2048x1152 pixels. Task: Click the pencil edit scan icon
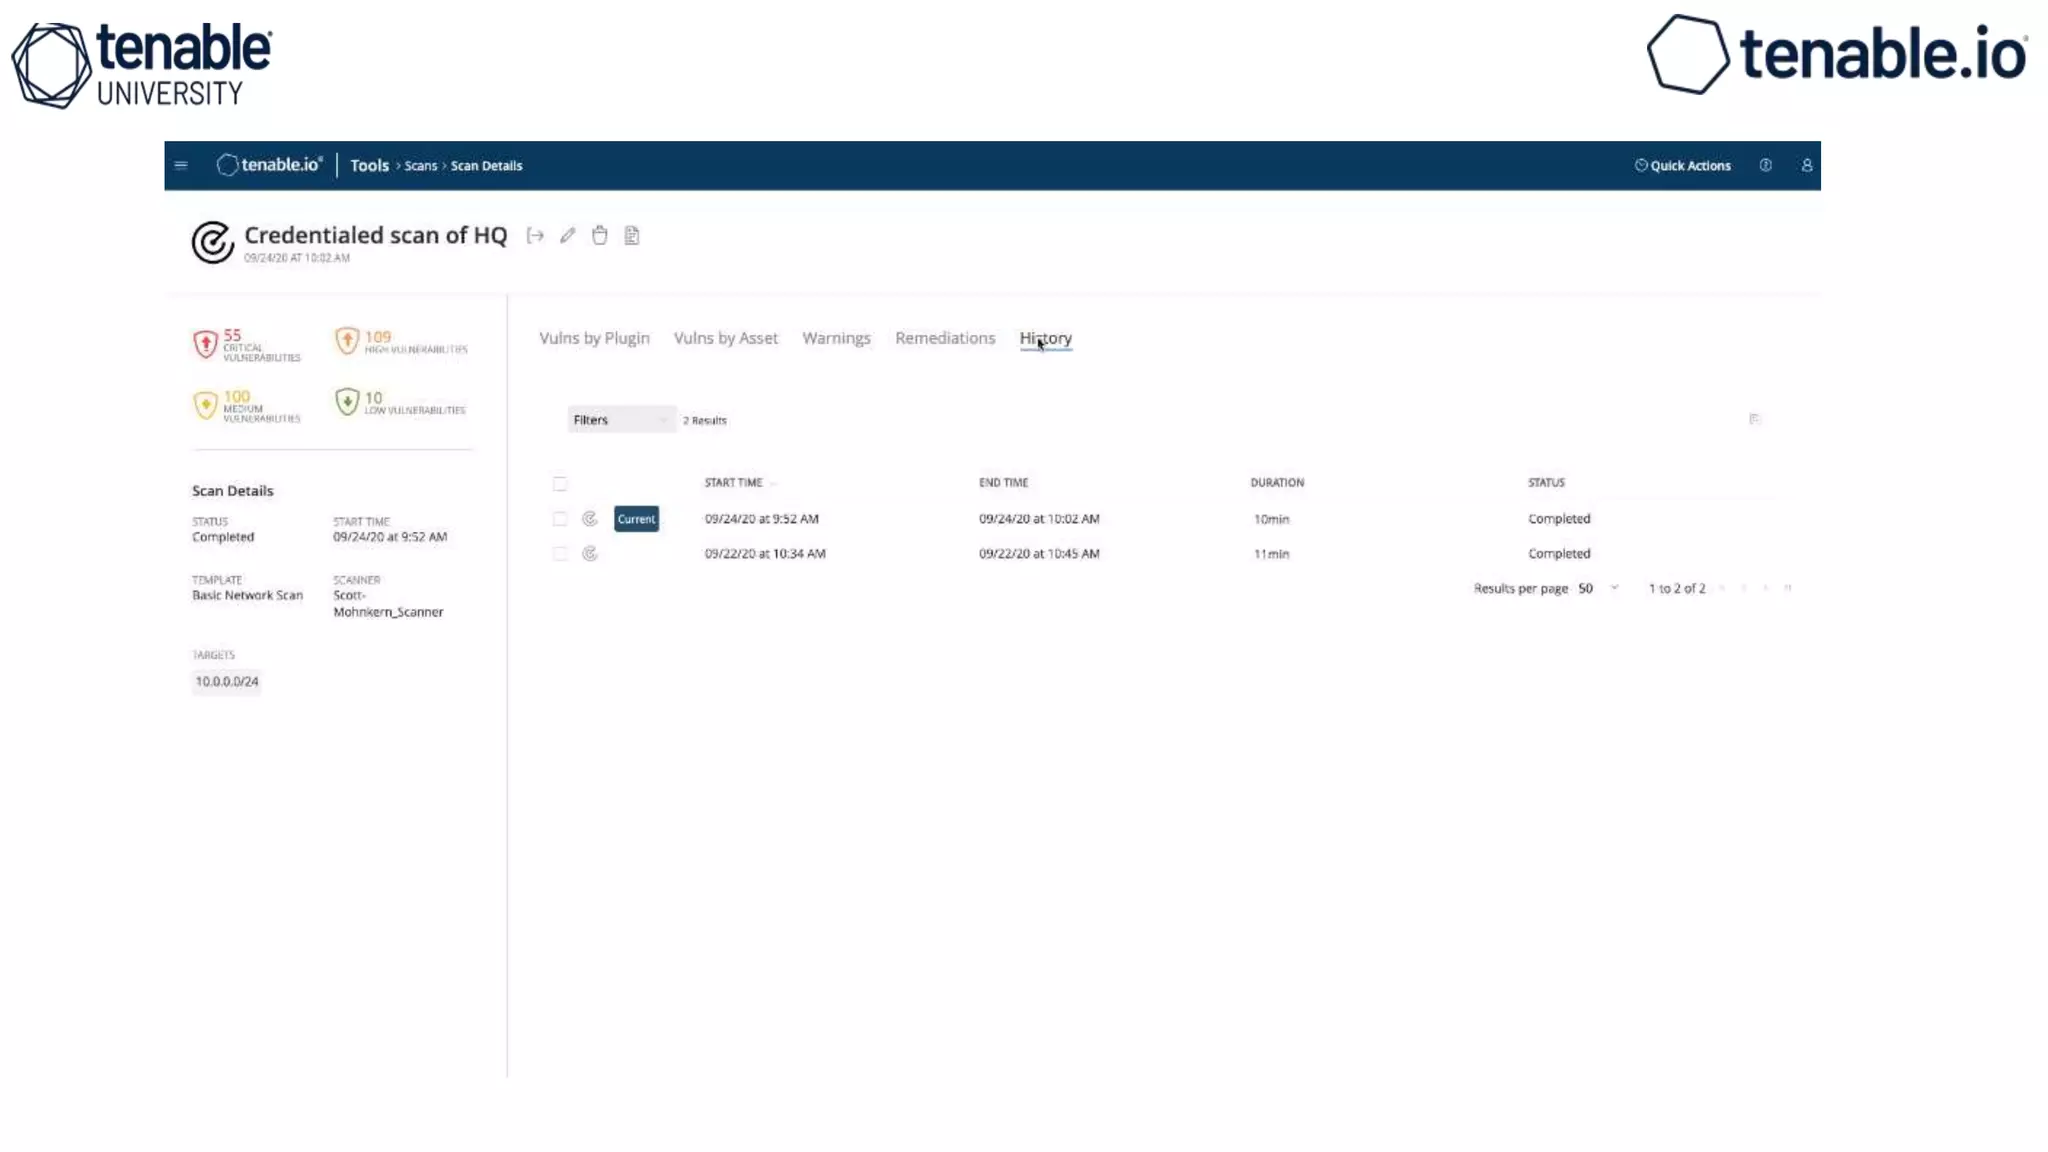click(567, 236)
